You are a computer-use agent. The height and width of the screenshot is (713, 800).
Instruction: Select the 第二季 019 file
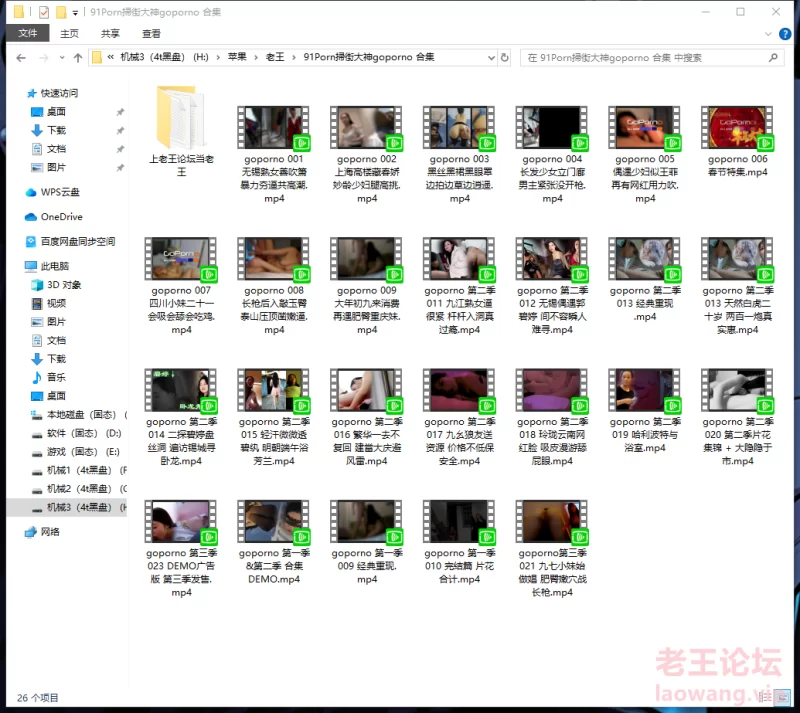(644, 411)
